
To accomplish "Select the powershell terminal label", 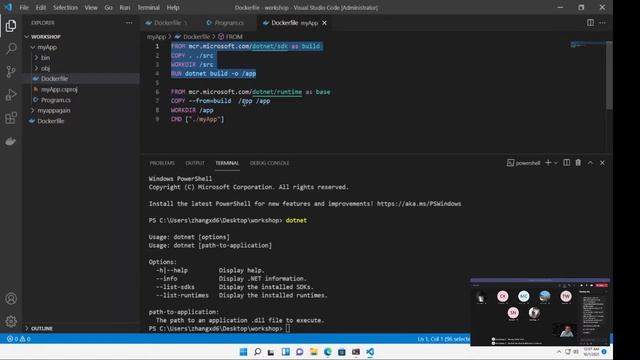I will 524,163.
